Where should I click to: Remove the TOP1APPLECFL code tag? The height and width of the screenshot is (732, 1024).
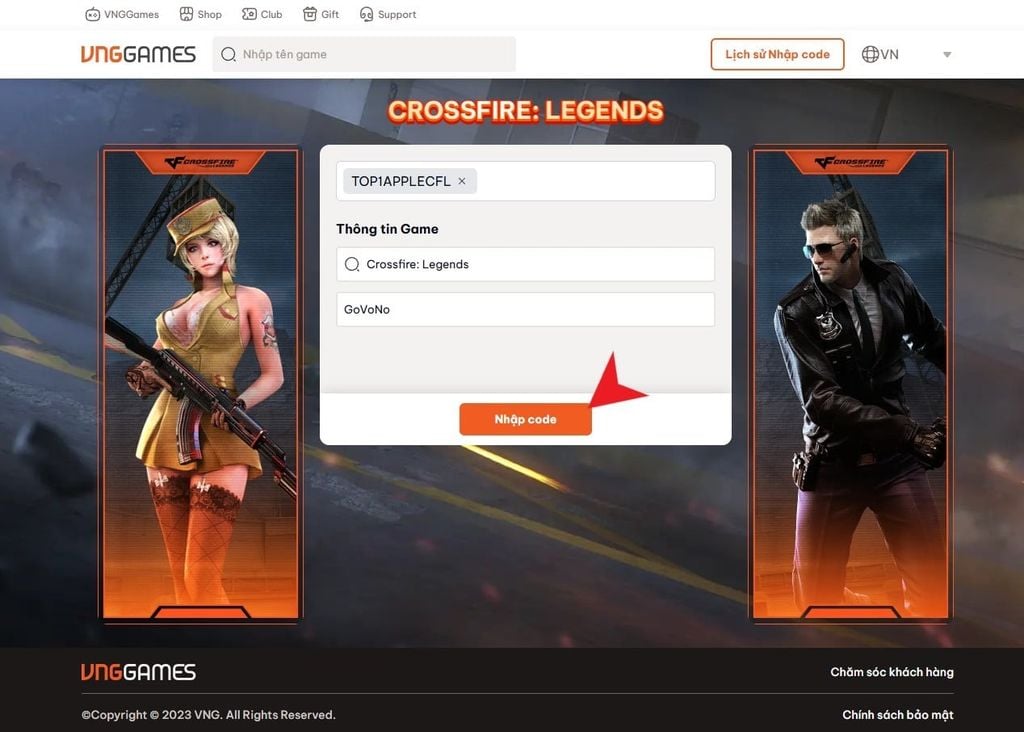[461, 181]
